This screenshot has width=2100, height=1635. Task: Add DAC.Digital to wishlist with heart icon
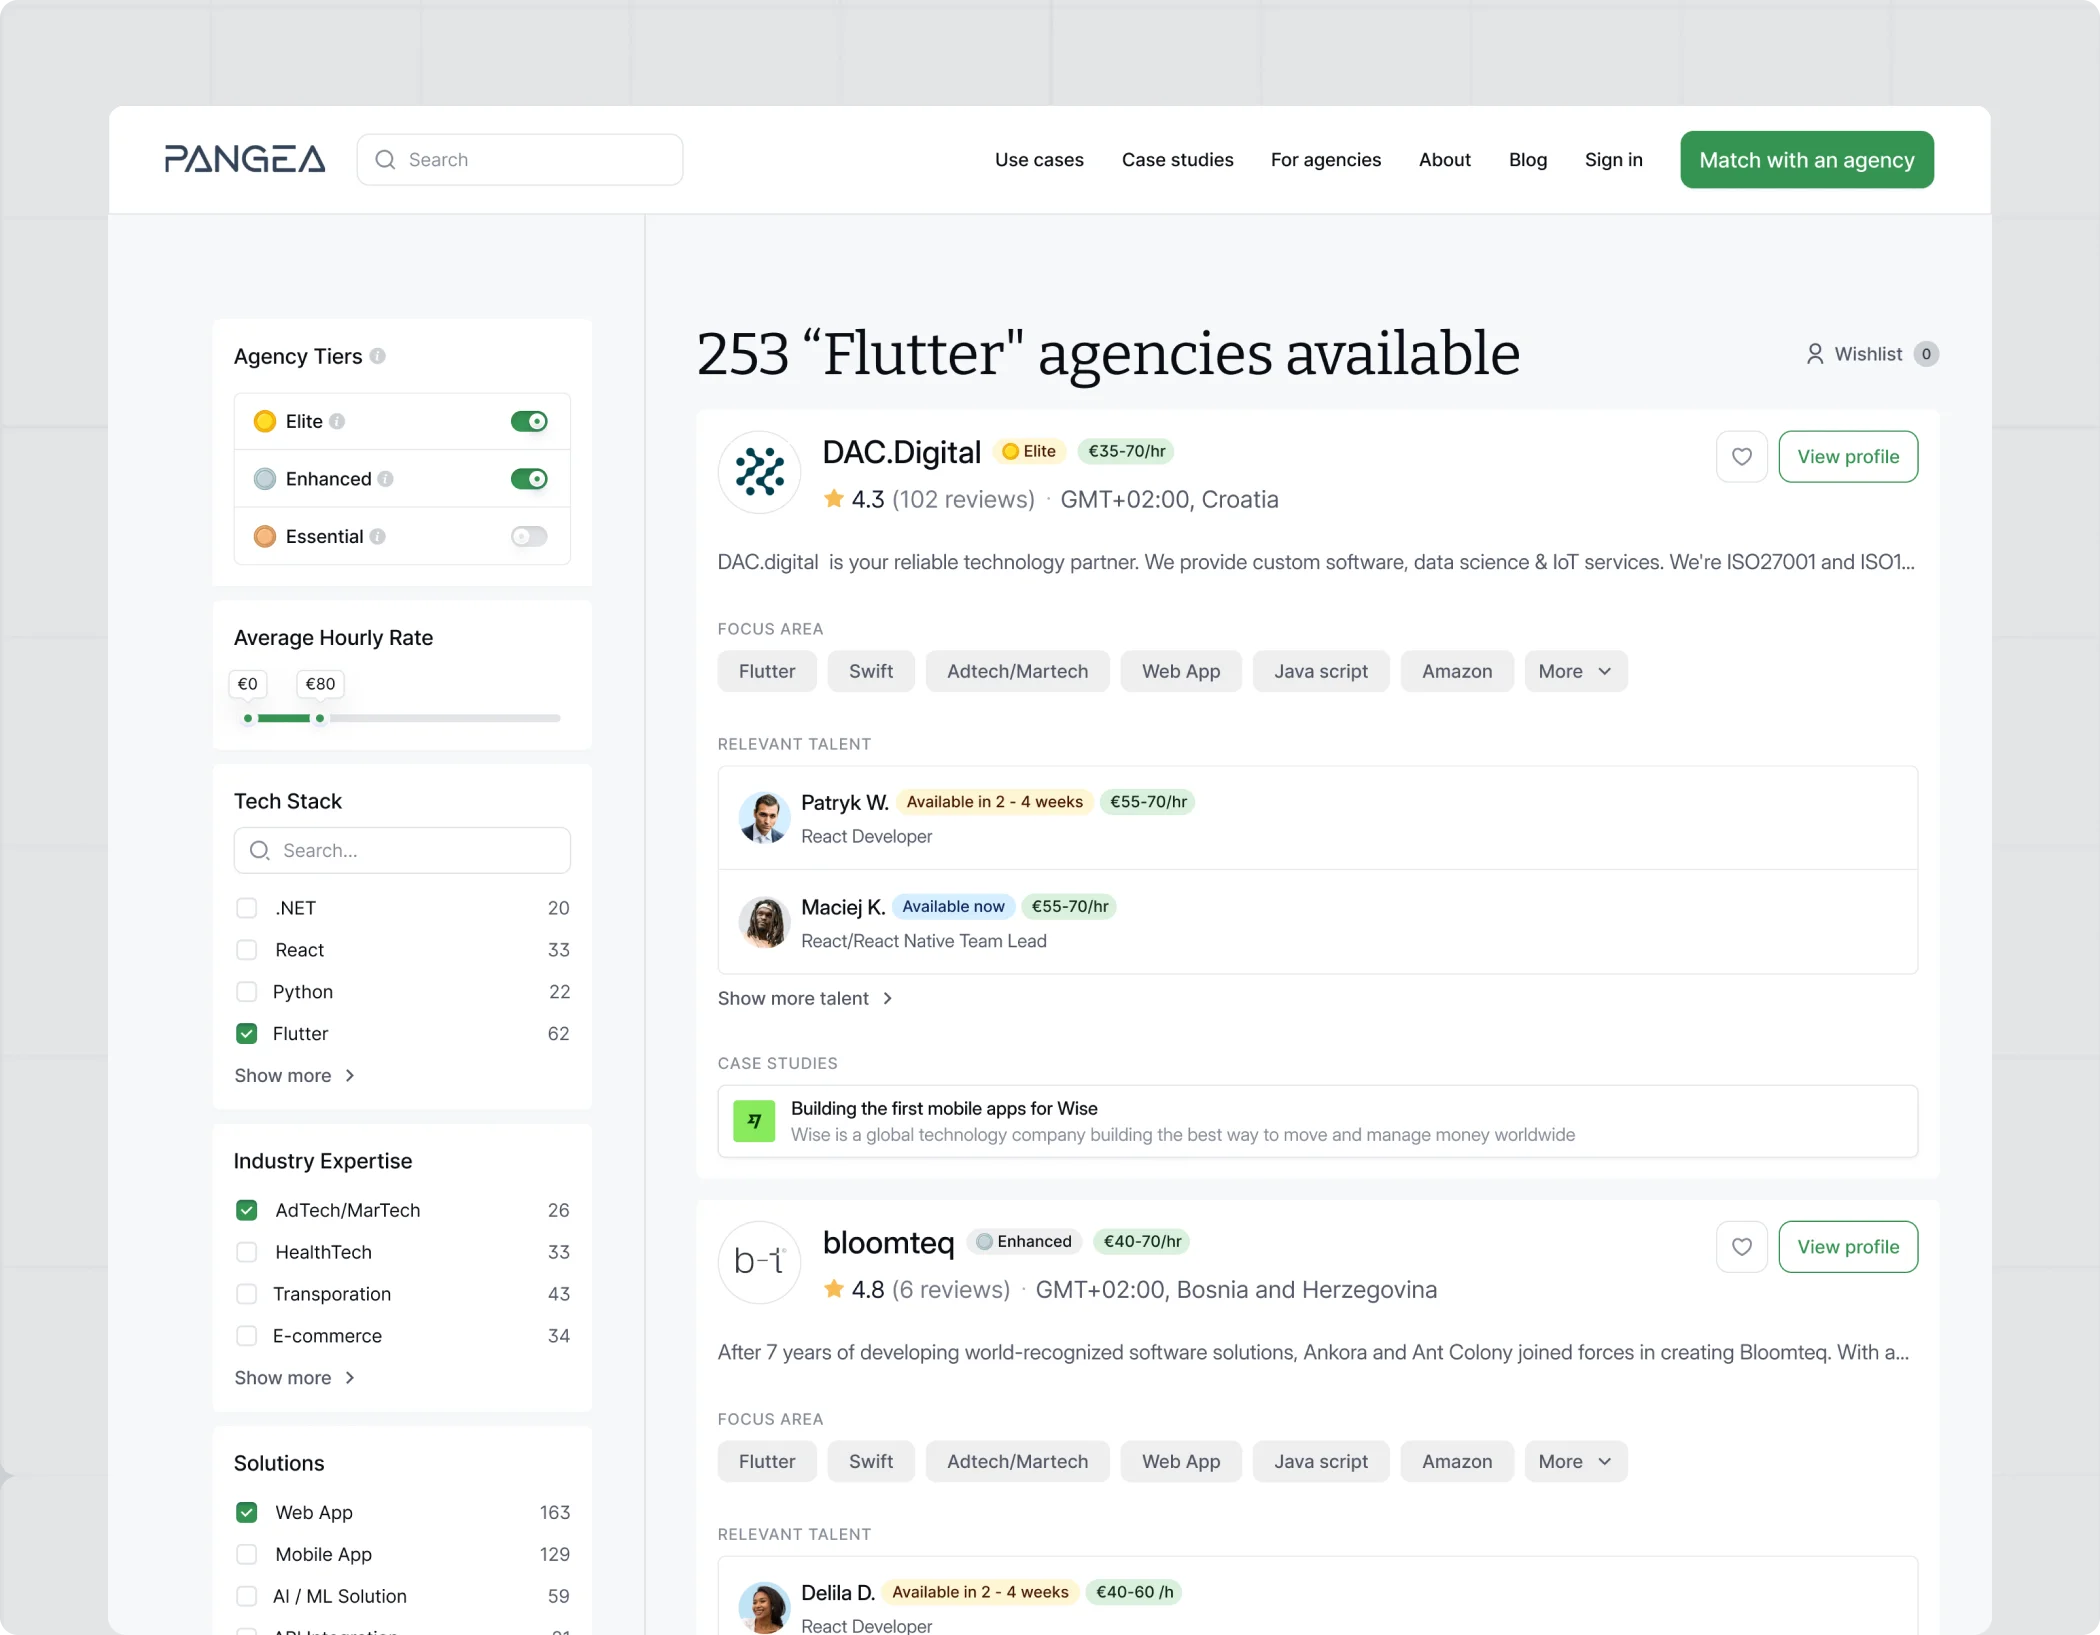1741,457
